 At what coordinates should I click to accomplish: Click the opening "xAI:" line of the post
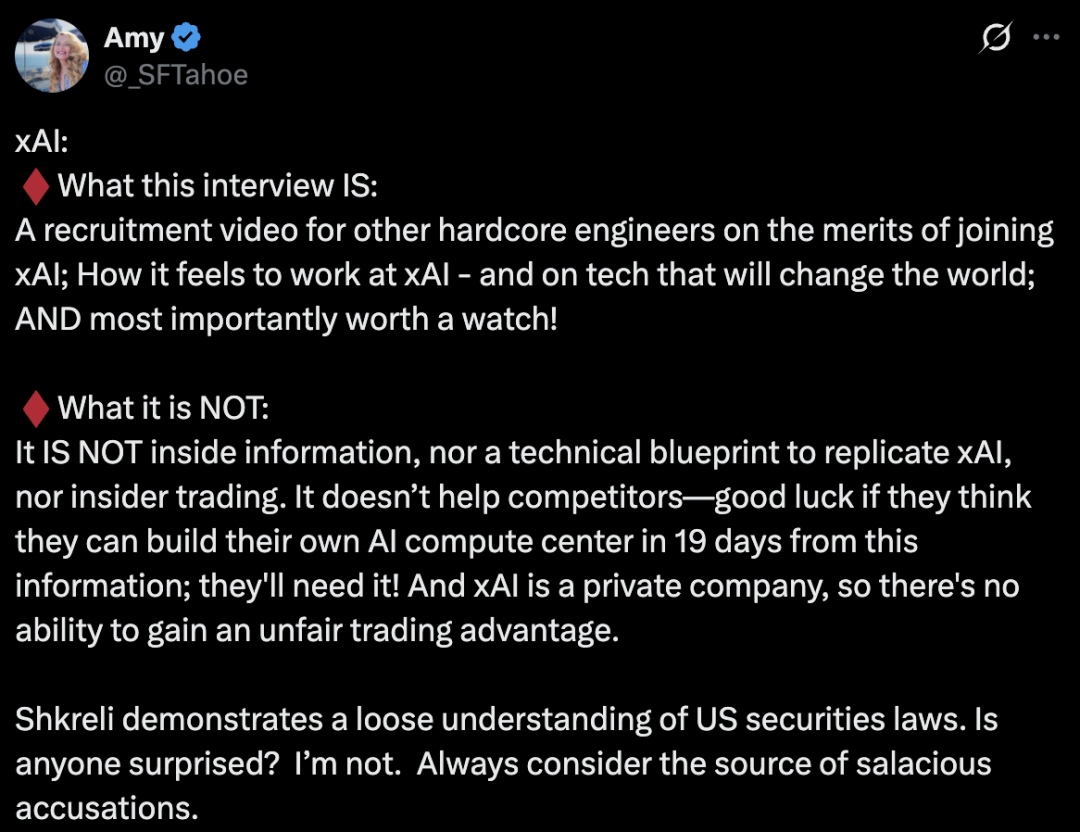[x=42, y=142]
